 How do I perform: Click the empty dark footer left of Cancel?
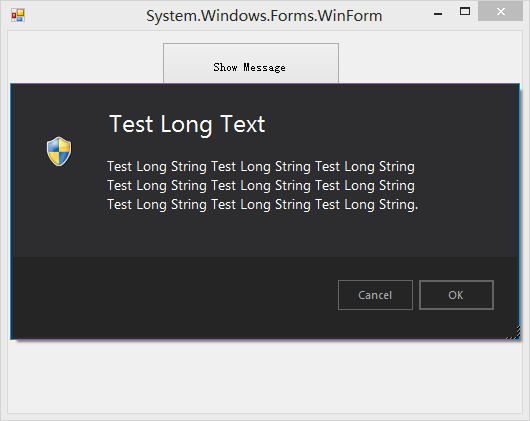tap(169, 297)
